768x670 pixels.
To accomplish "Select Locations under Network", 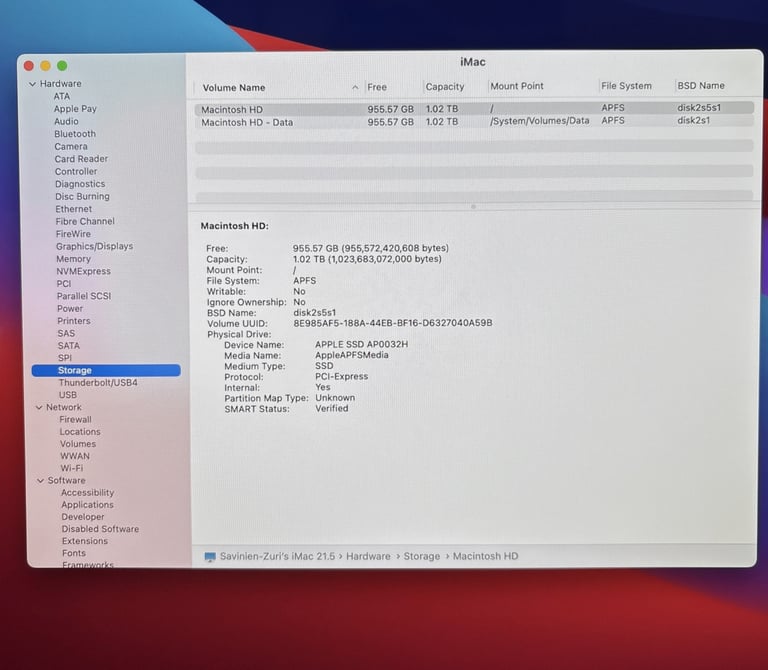I will pyautogui.click(x=80, y=432).
